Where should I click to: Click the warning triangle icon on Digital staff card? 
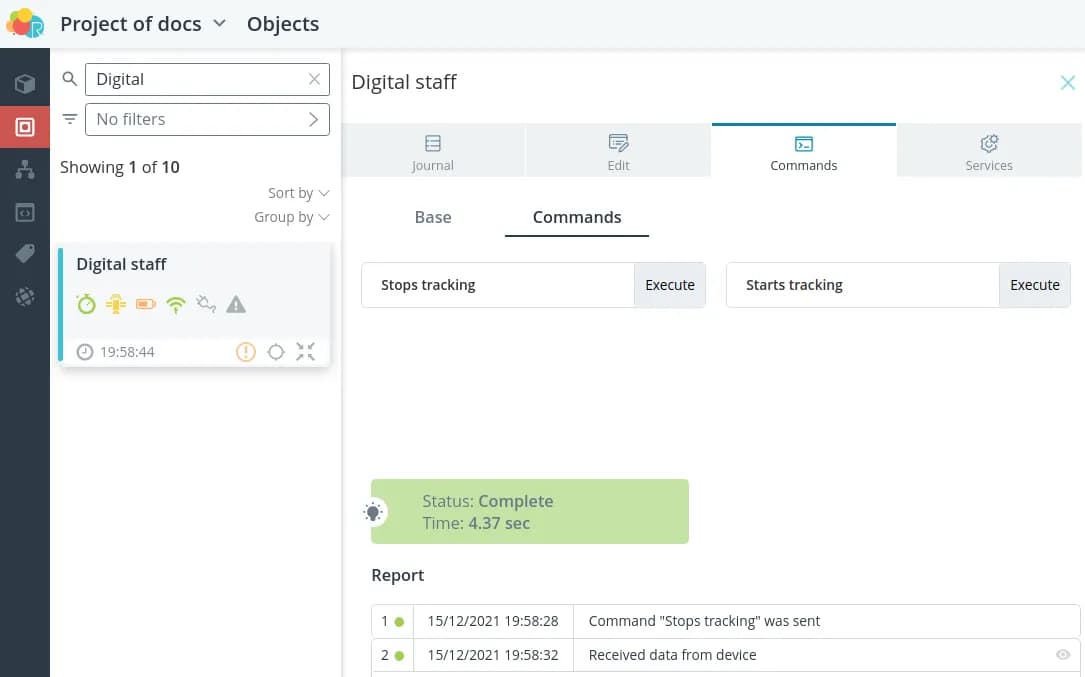(x=236, y=304)
